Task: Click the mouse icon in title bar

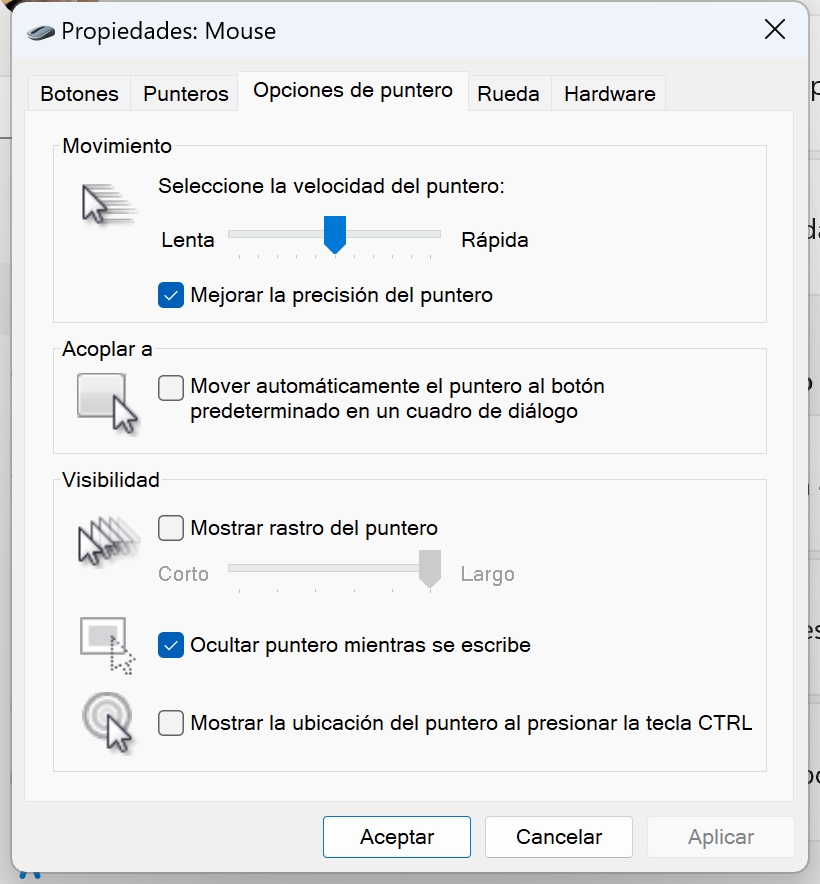Action: [x=42, y=31]
